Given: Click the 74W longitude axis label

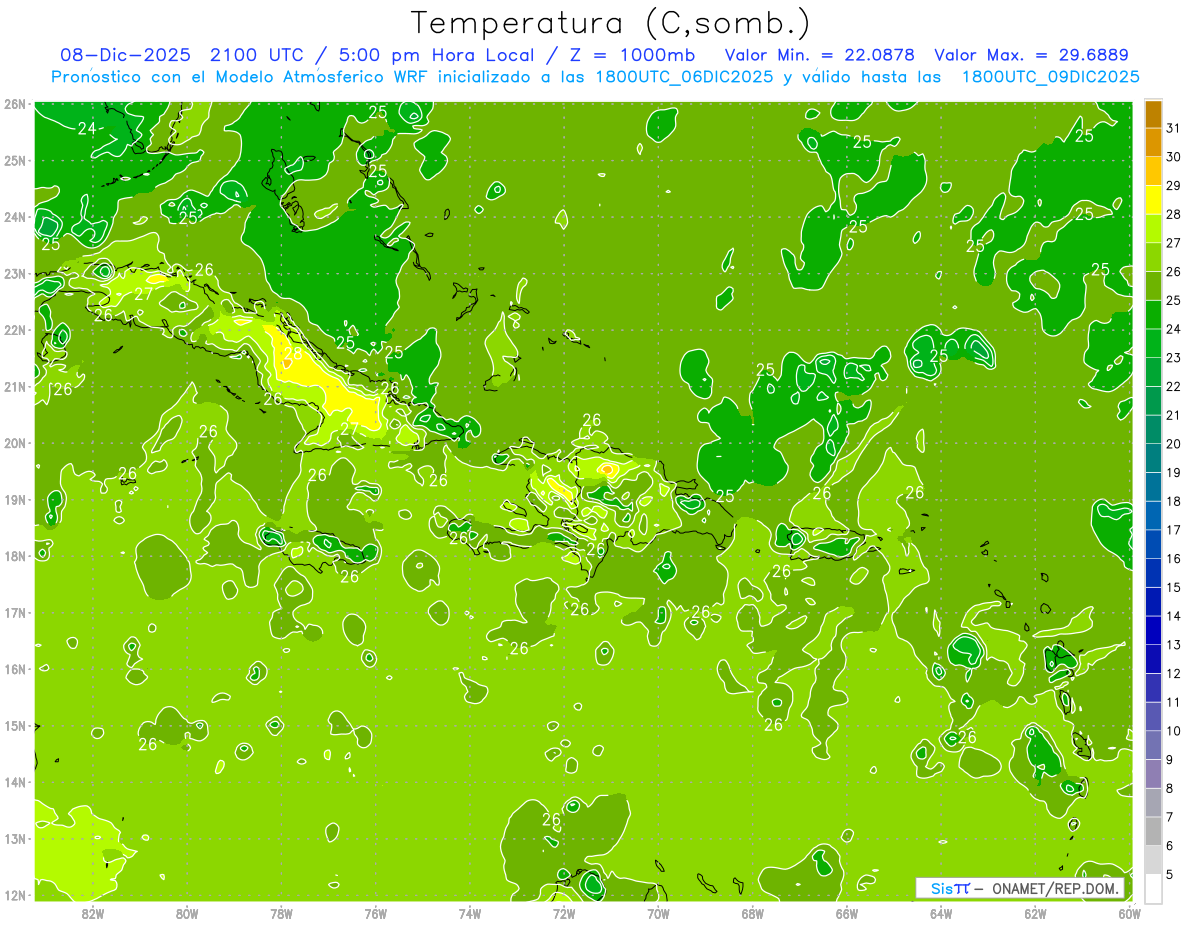Looking at the screenshot, I should (469, 913).
